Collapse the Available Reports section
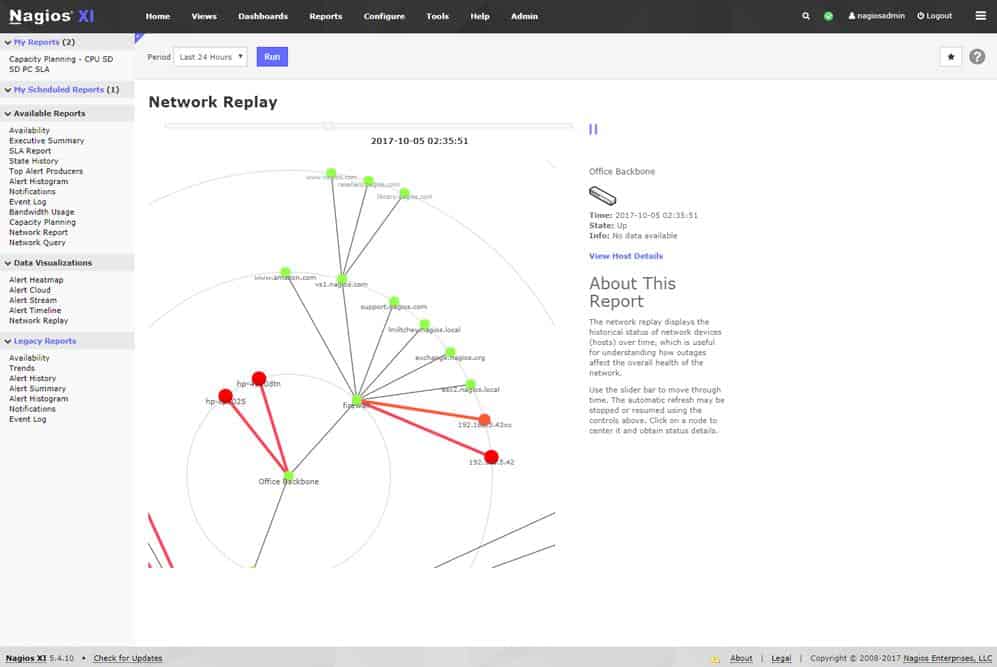This screenshot has height=667, width=997. (x=8, y=114)
